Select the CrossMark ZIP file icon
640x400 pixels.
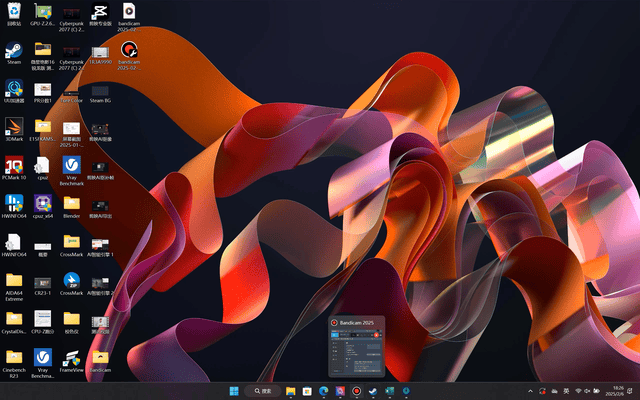coord(72,281)
